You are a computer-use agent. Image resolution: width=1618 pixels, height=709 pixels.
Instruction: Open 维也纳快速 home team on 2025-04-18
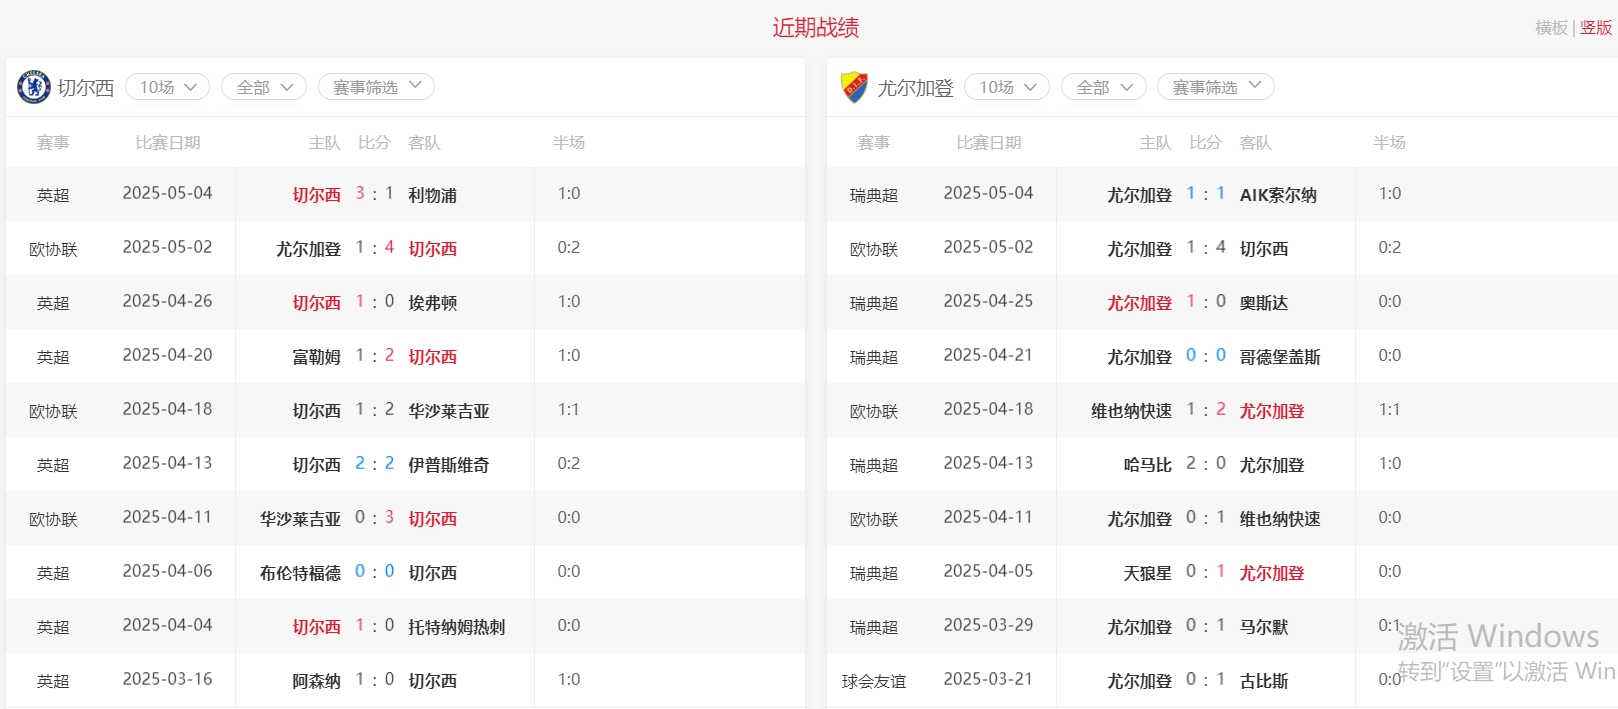[x=1131, y=411]
